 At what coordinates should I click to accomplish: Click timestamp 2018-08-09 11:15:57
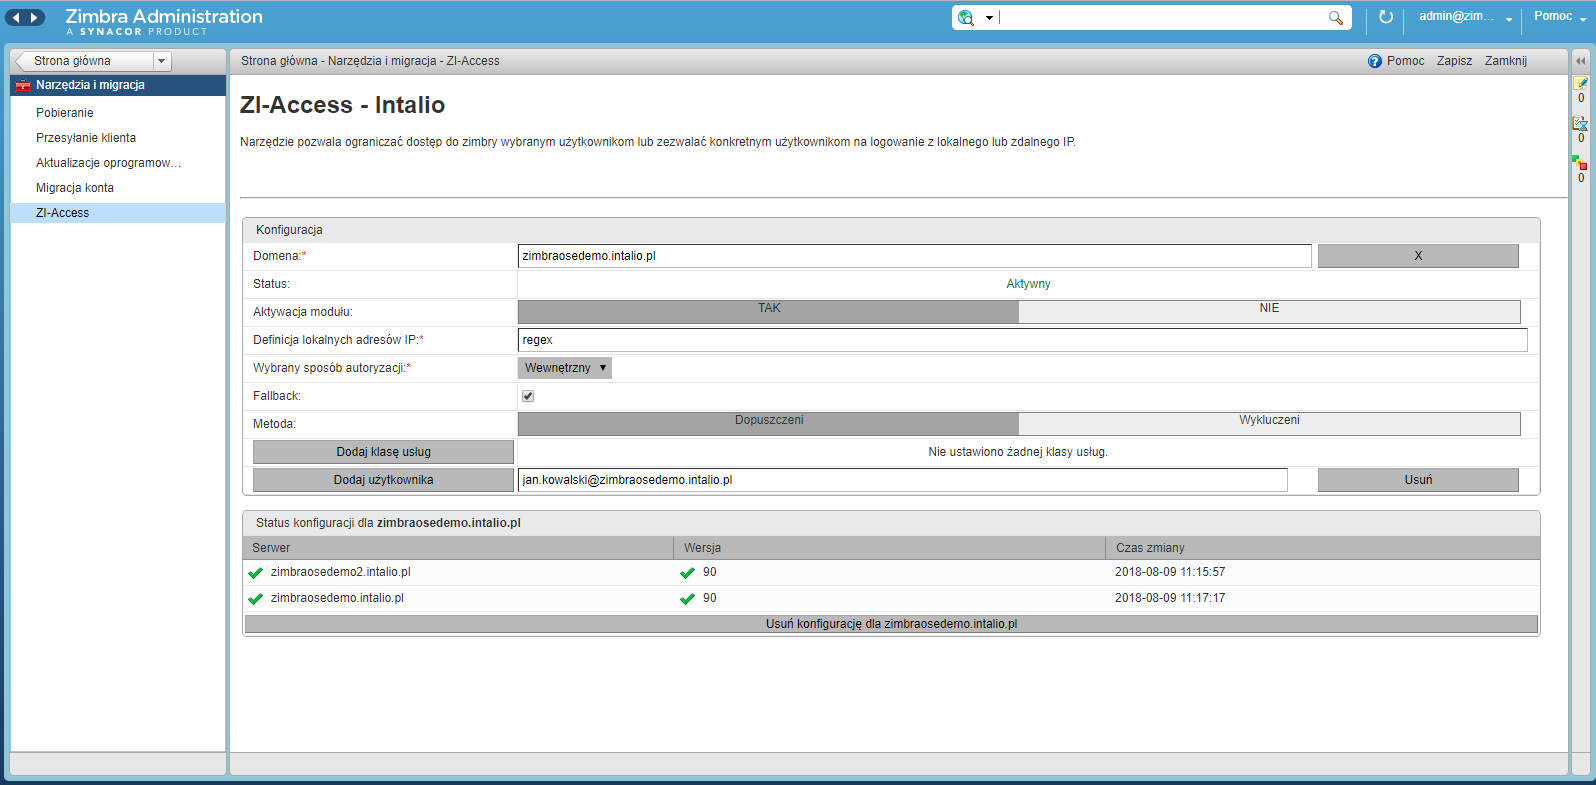(x=1170, y=572)
